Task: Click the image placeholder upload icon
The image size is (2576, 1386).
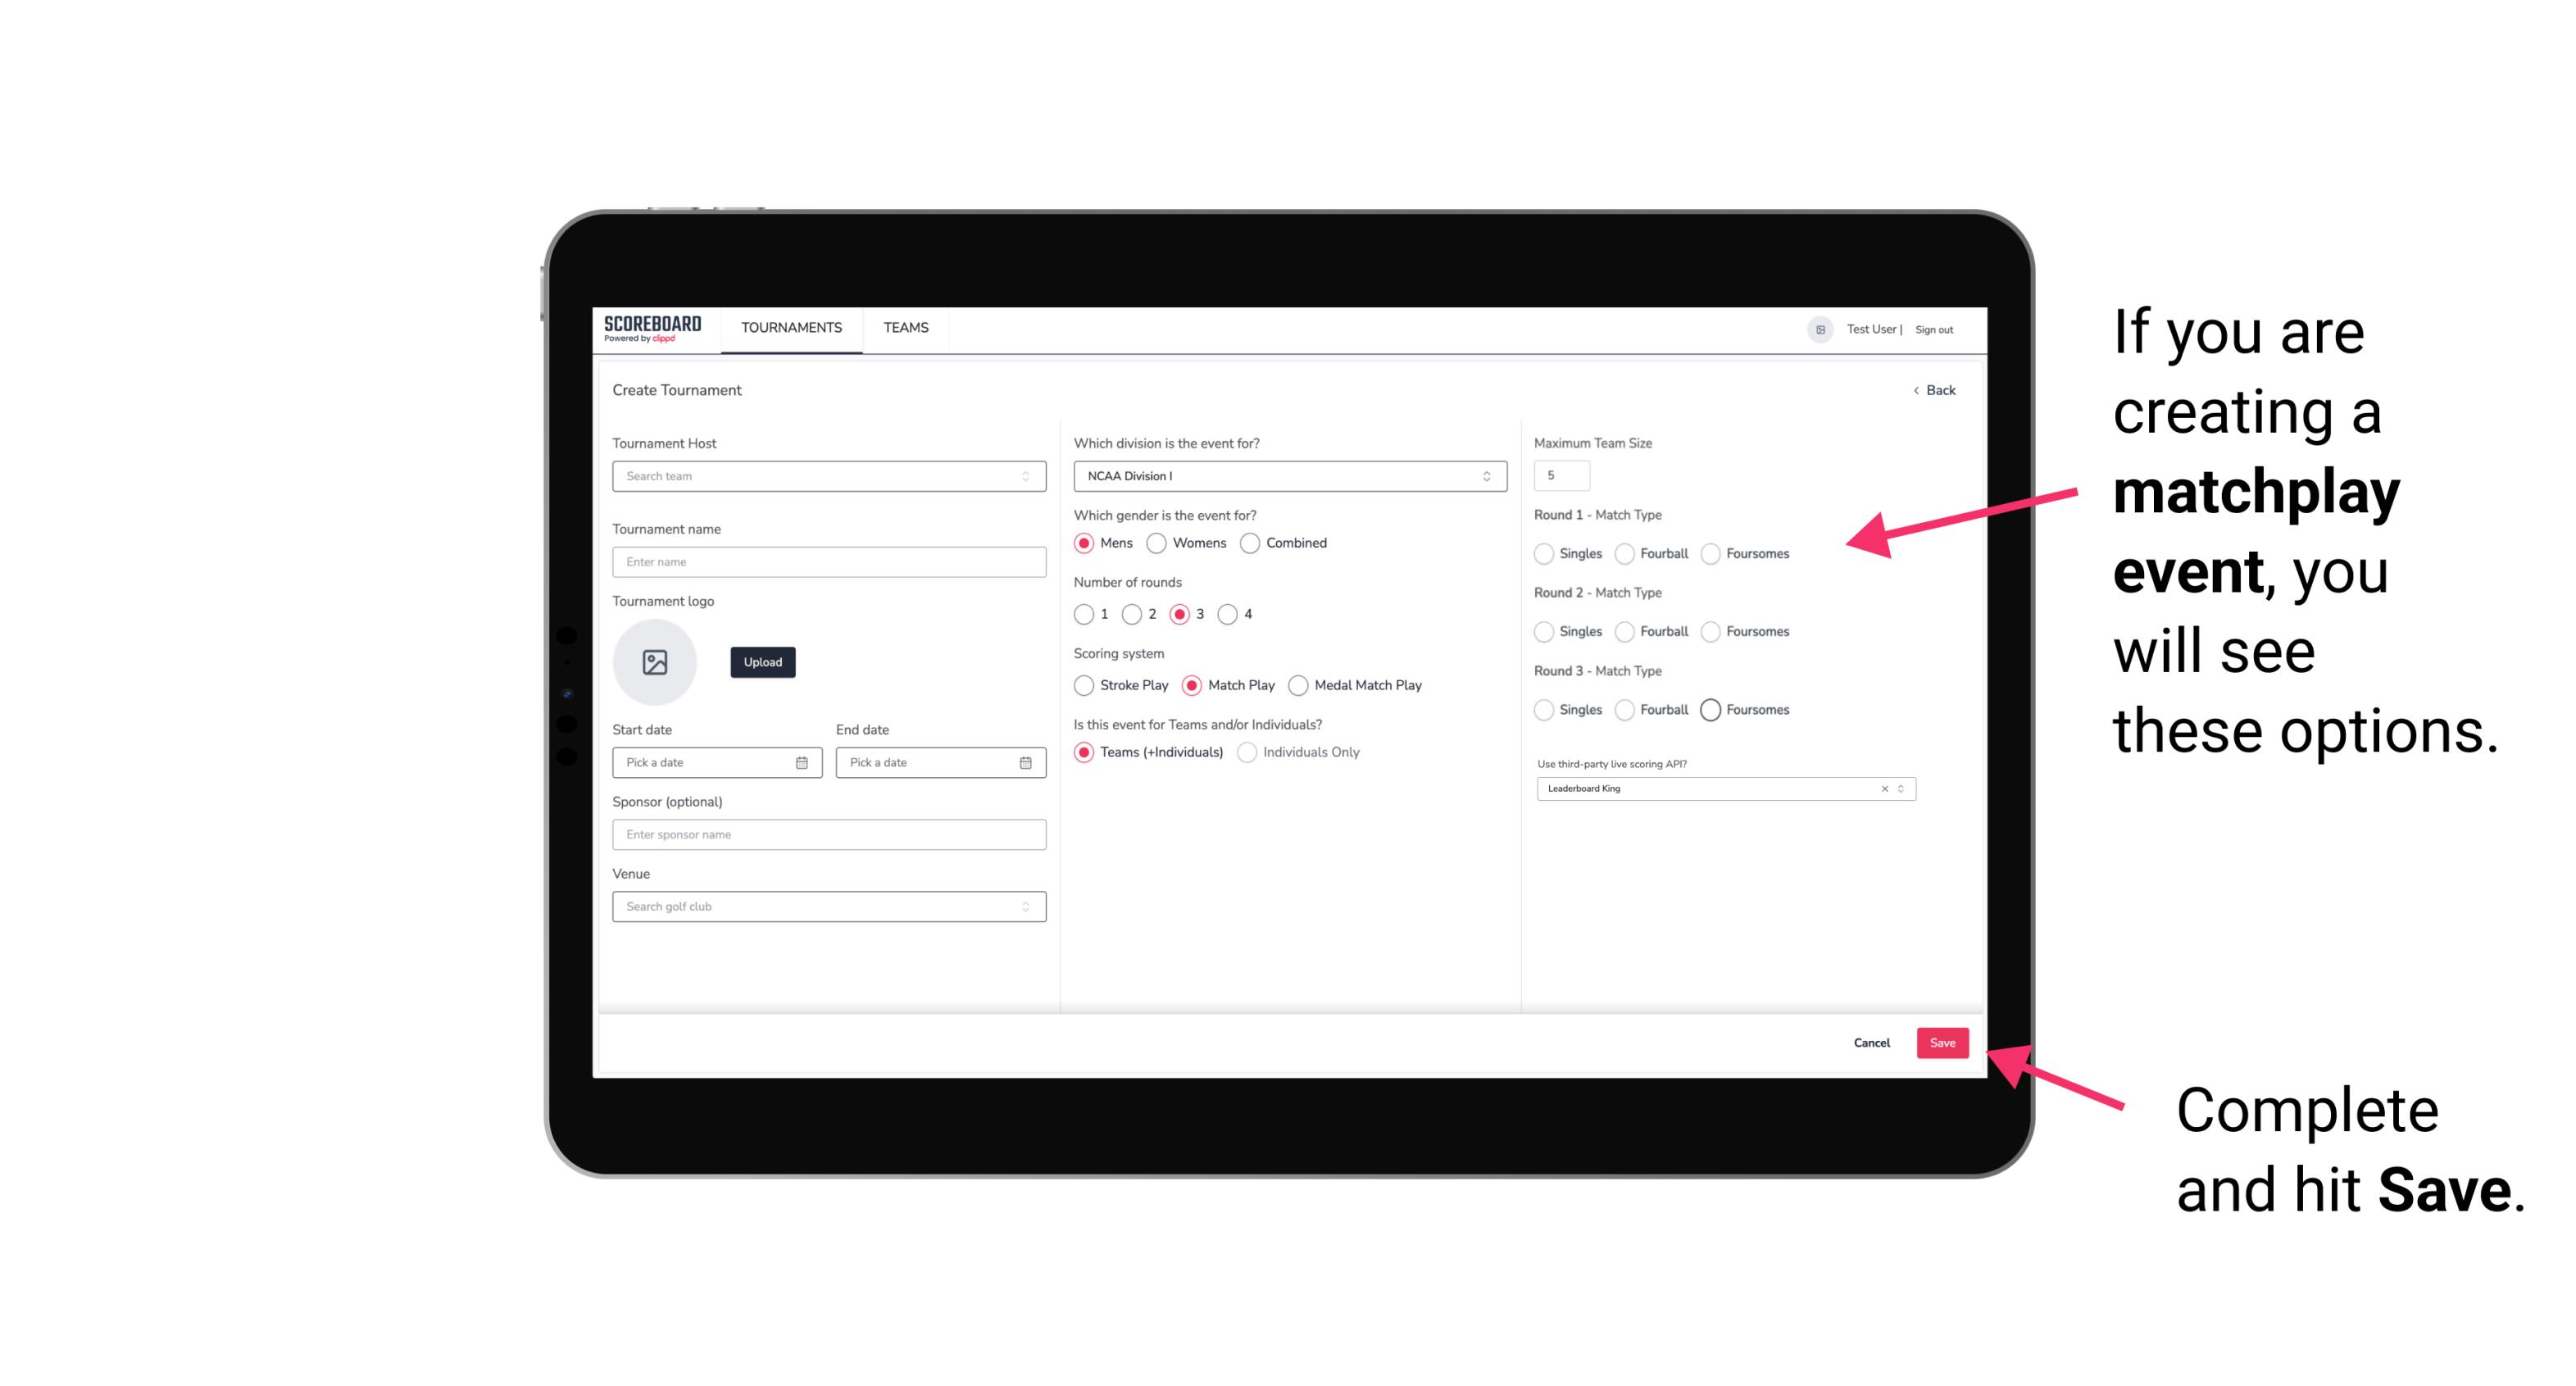Action: pos(656,662)
